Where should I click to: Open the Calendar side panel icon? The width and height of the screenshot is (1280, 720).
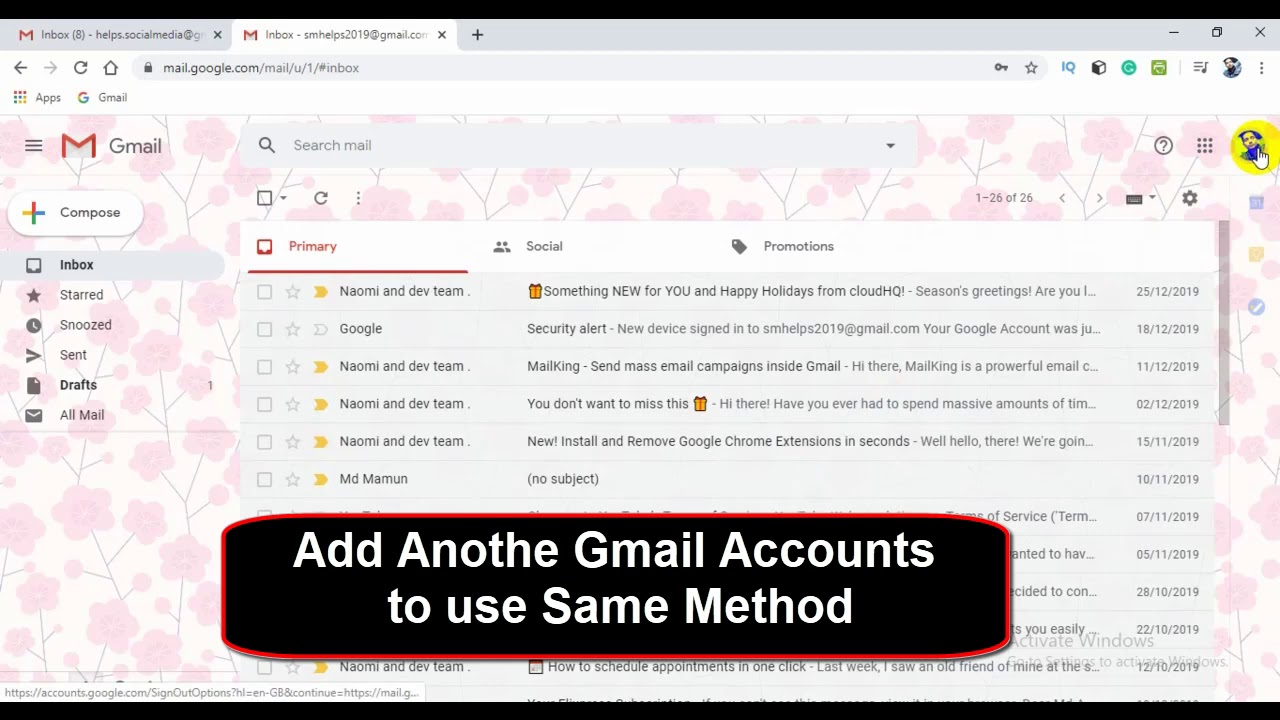pyautogui.click(x=1256, y=203)
